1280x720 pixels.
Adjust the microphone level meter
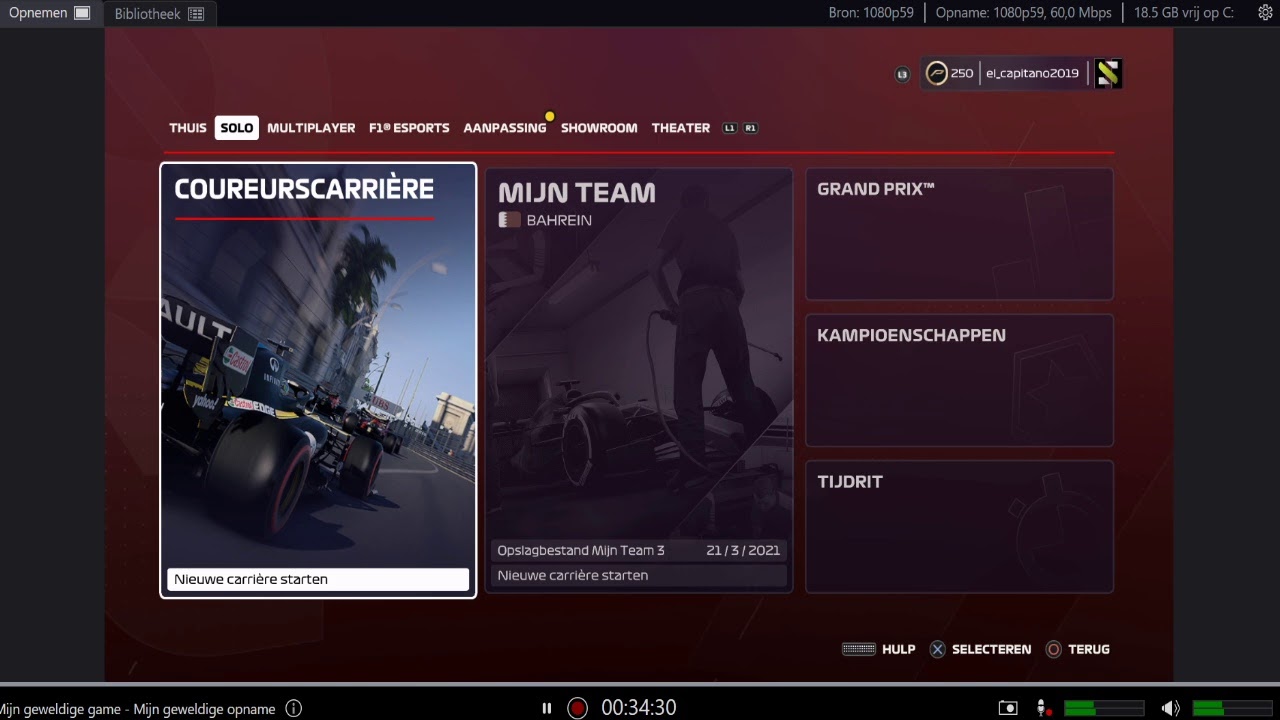click(1104, 708)
